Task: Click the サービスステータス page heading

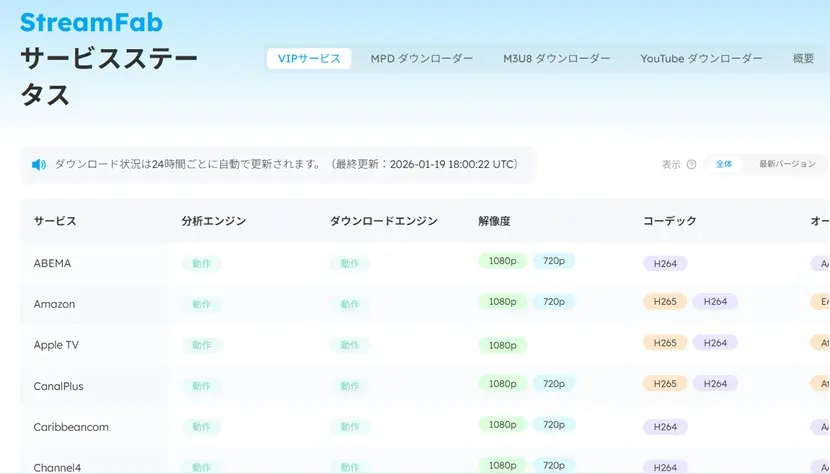Action: tap(109, 77)
